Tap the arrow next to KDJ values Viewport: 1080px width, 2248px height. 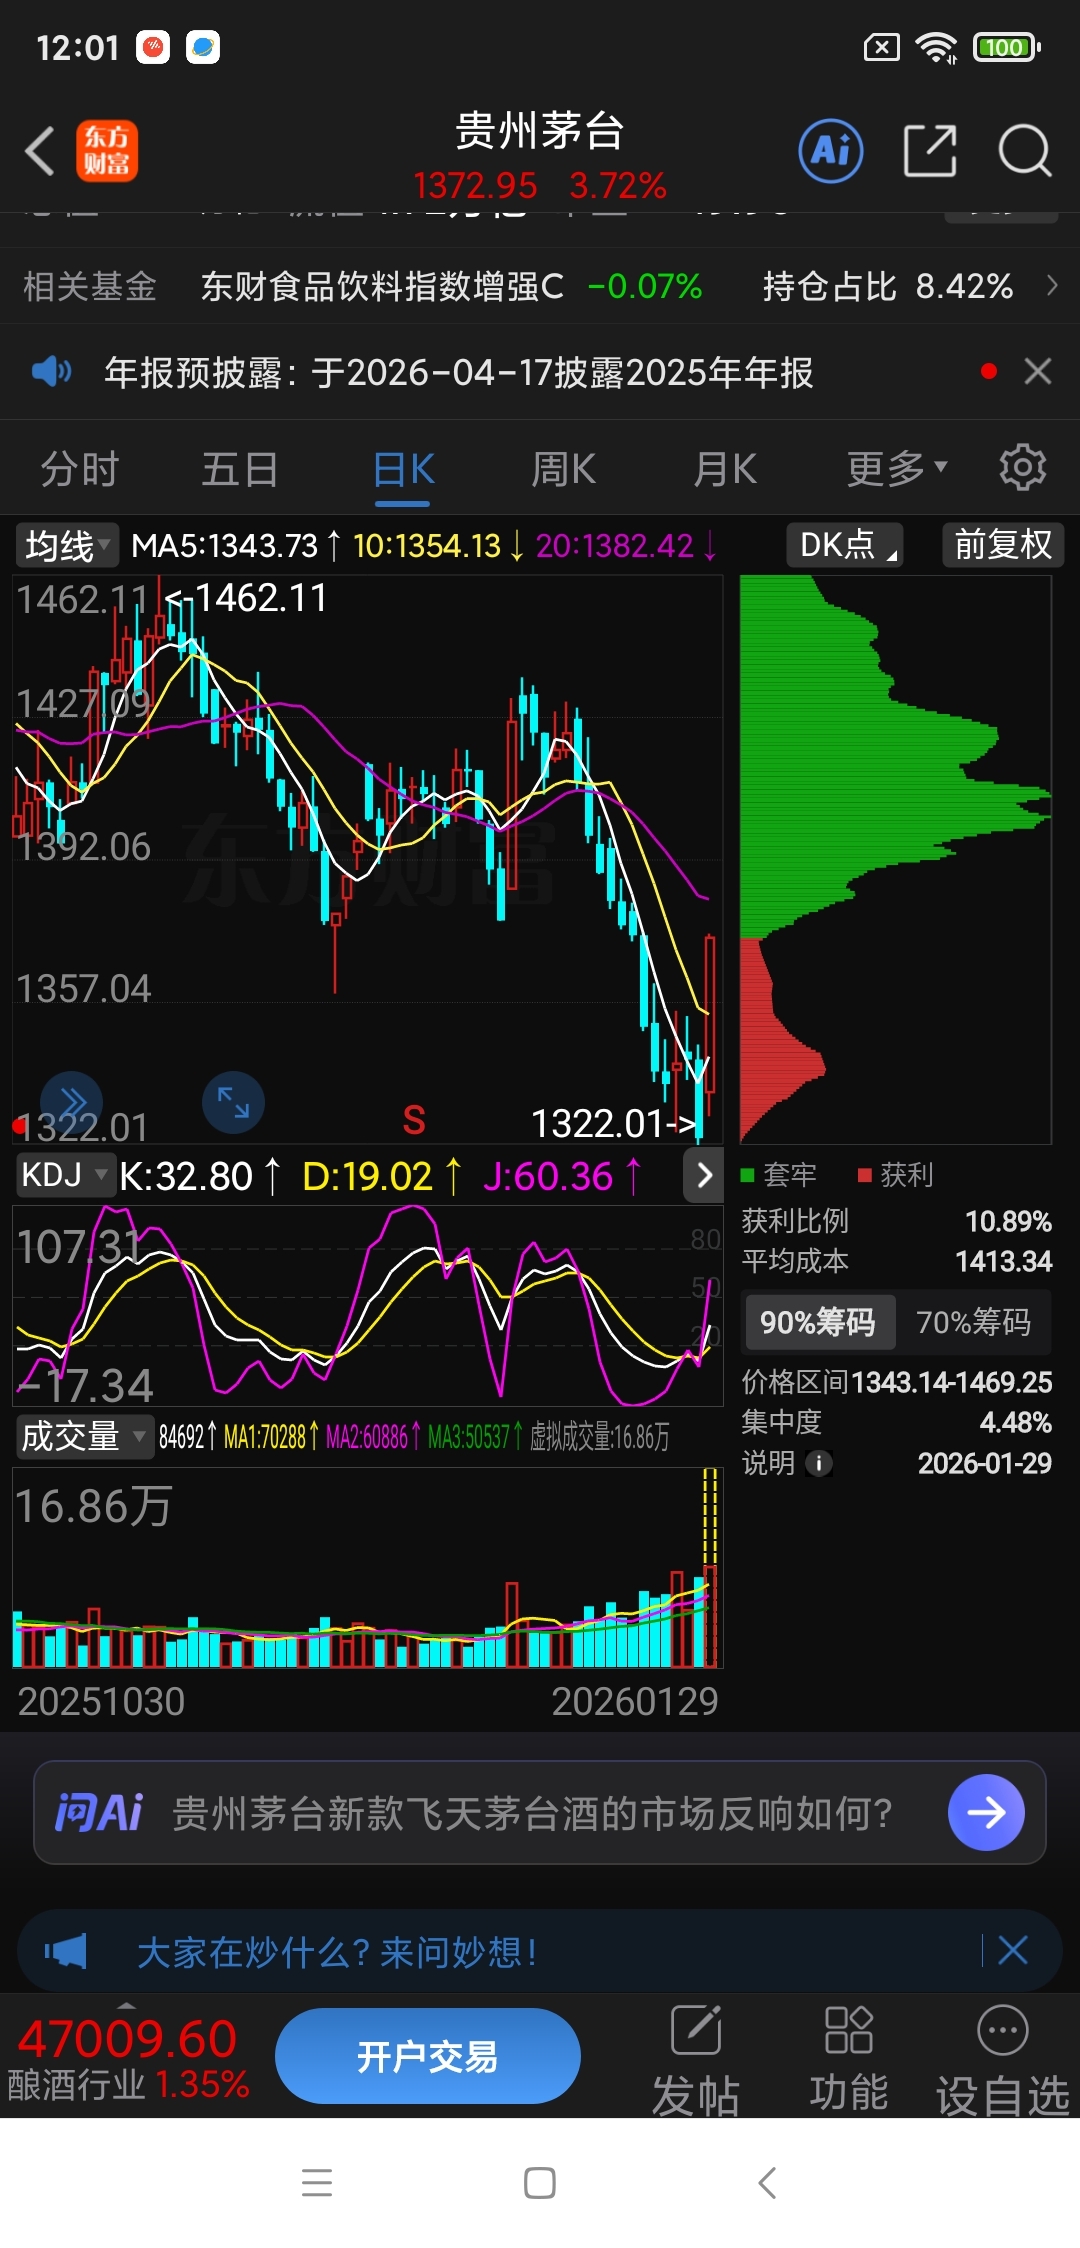coord(704,1175)
